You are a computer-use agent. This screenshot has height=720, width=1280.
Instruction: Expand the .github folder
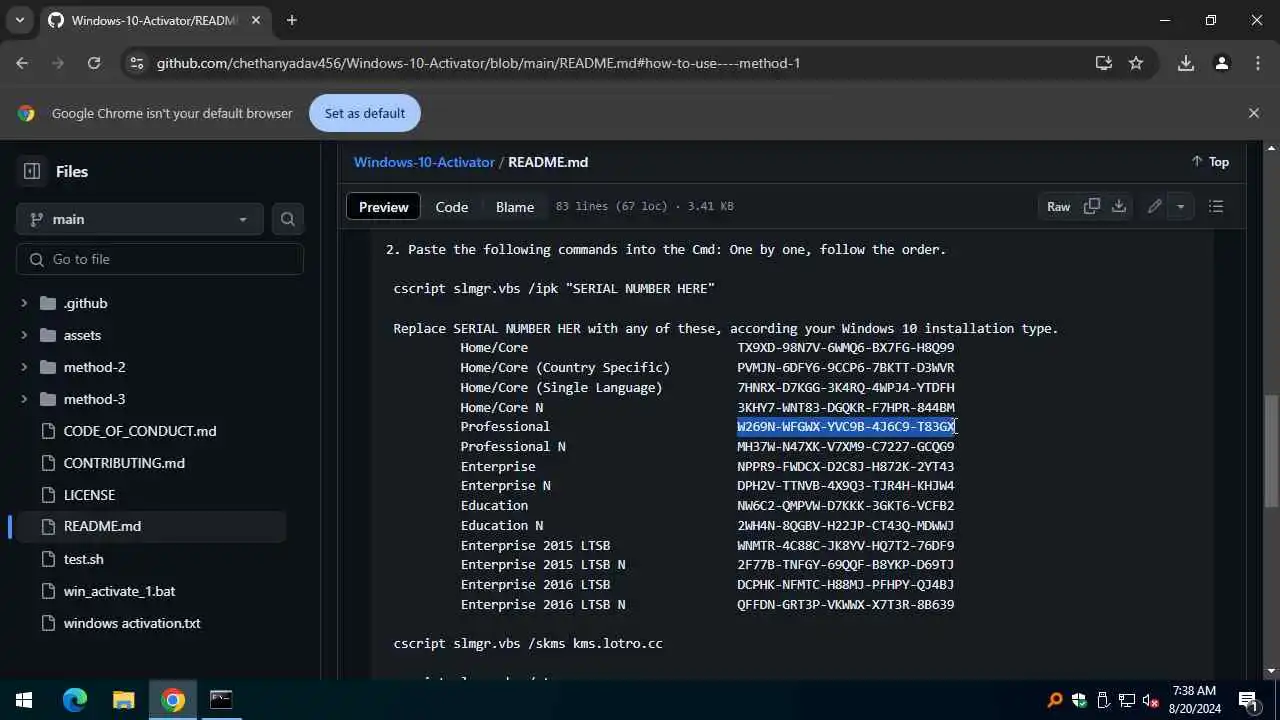[23, 303]
